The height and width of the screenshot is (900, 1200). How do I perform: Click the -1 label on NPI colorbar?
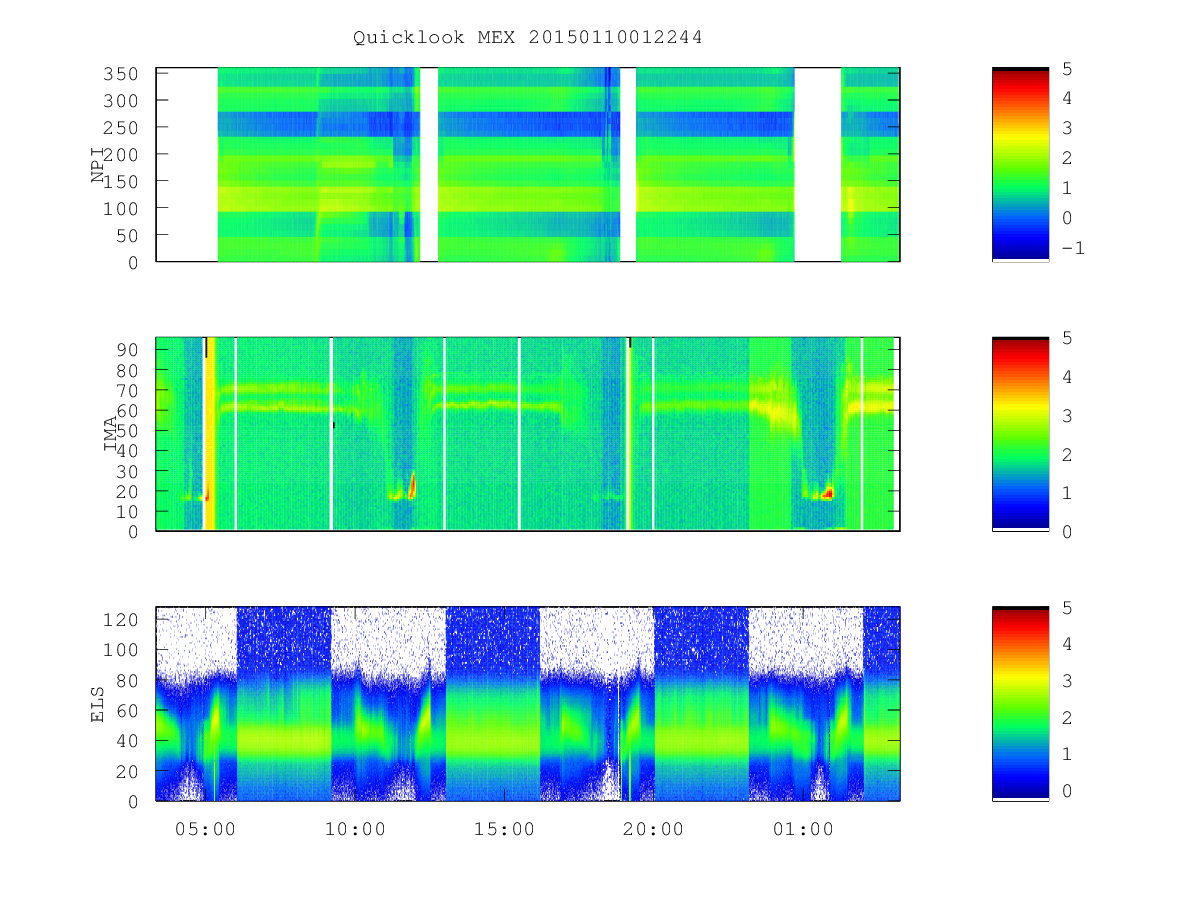click(x=1072, y=248)
